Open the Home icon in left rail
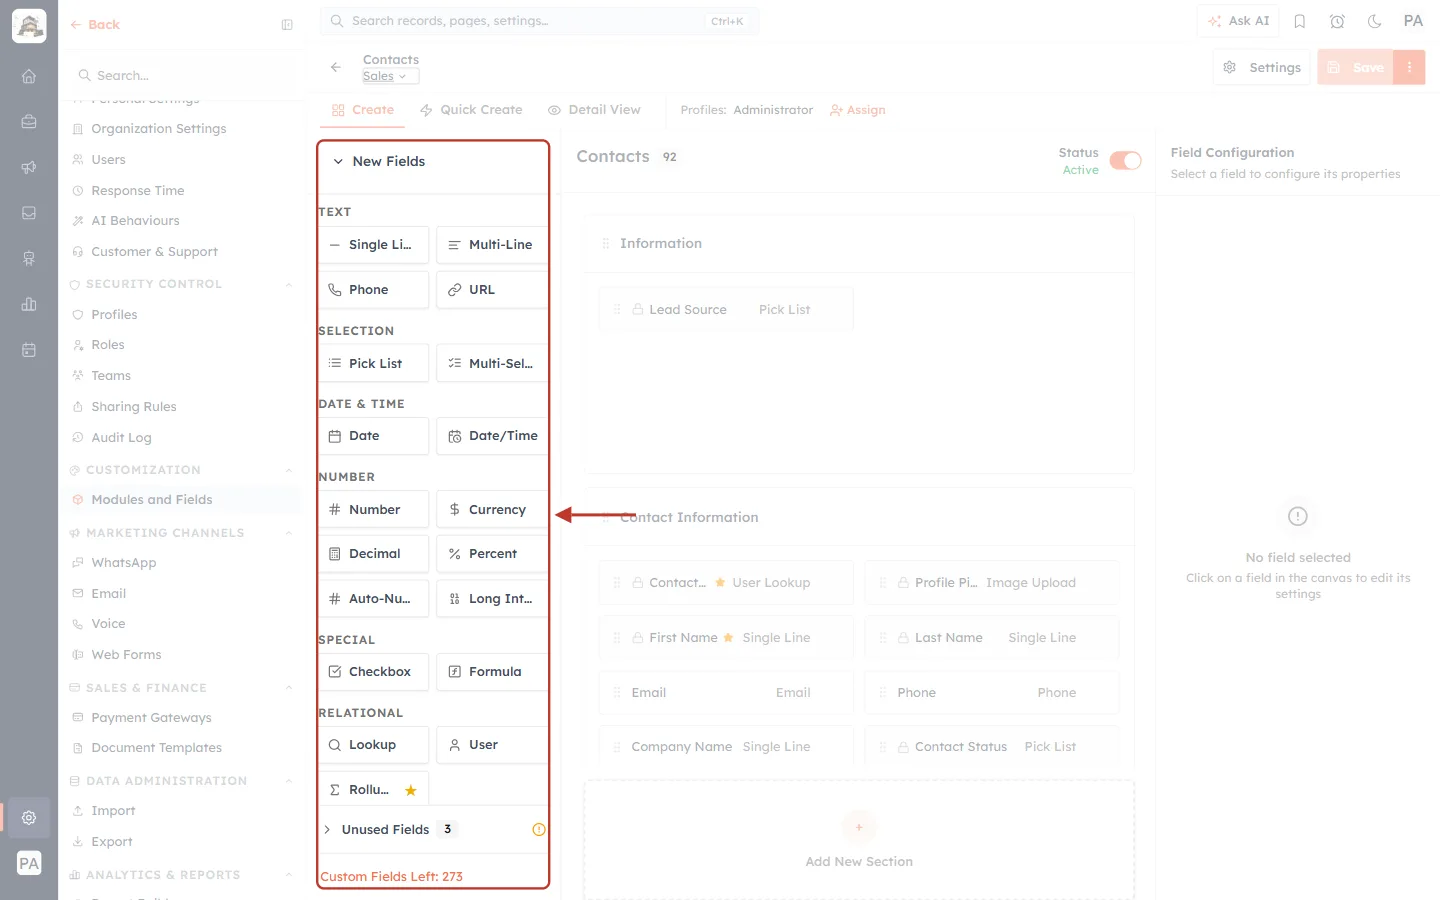This screenshot has height=900, width=1440. pos(29,76)
